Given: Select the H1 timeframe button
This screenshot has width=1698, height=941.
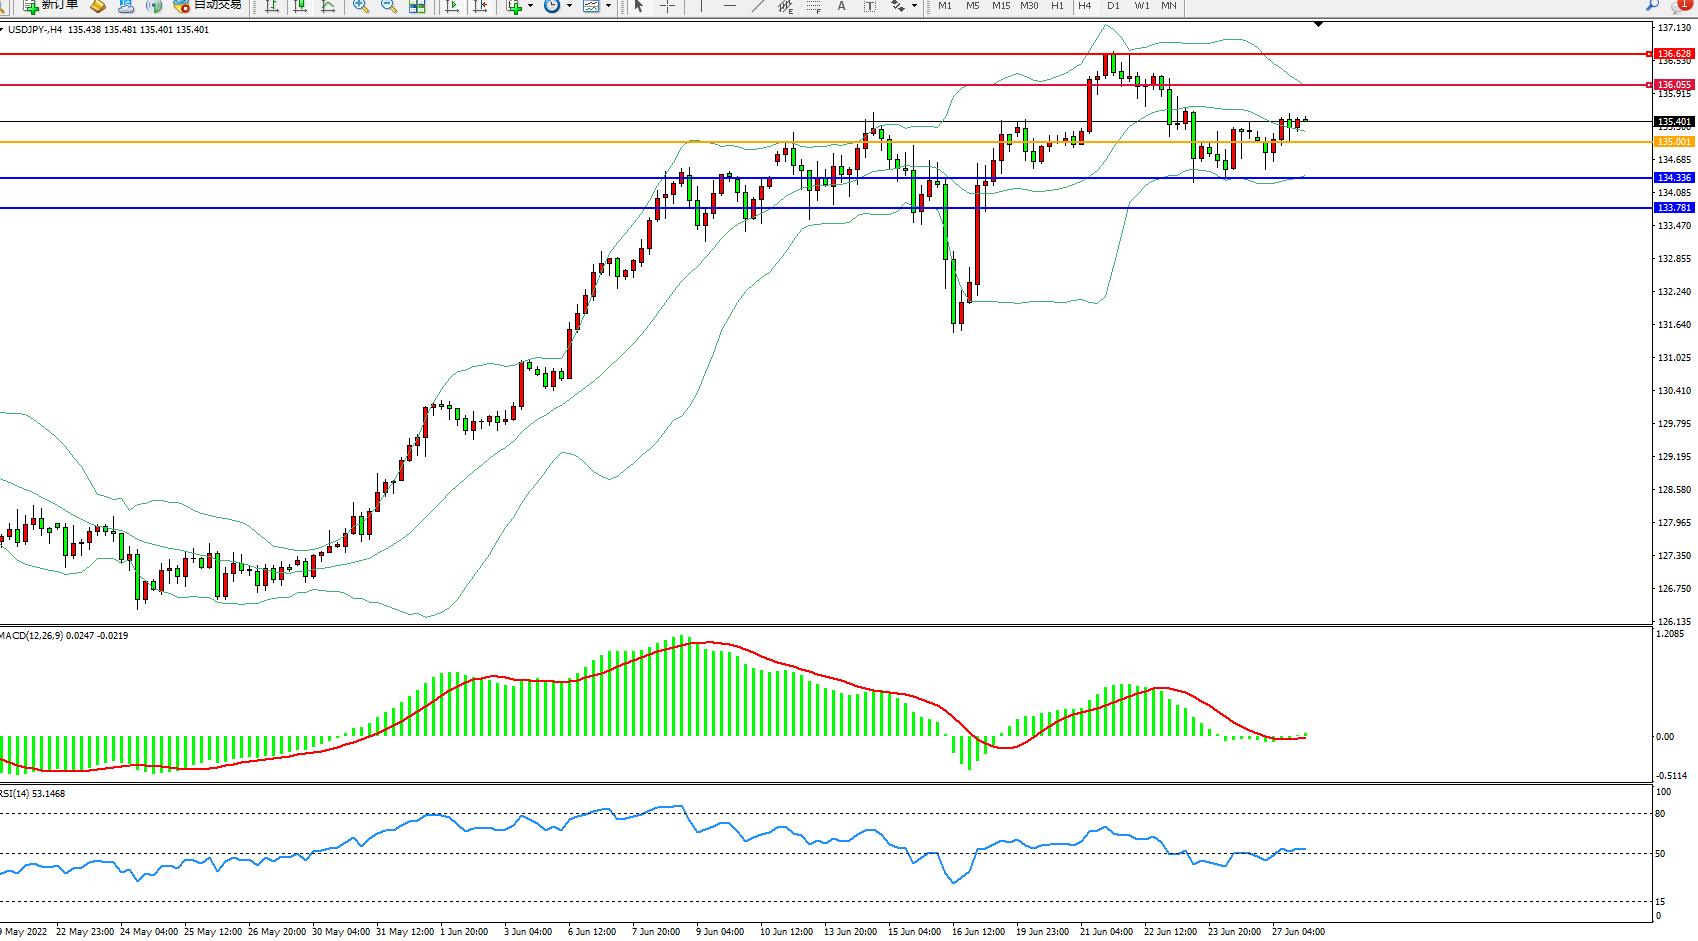Looking at the screenshot, I should coord(1057,6).
